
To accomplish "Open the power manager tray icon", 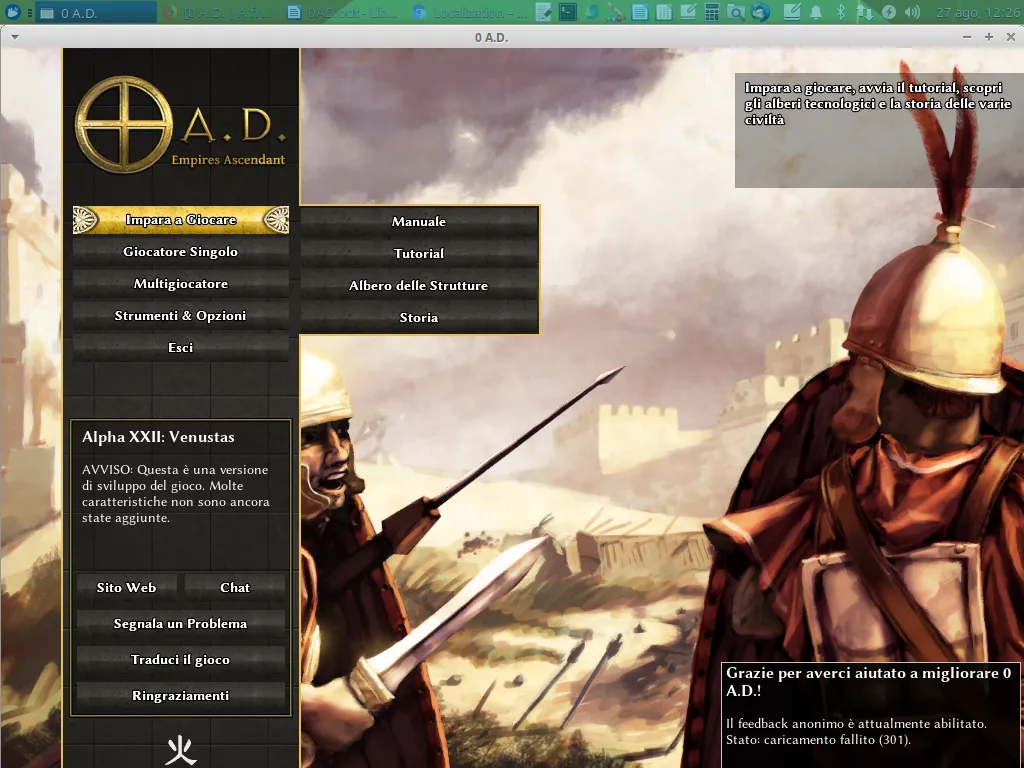I will (x=889, y=12).
